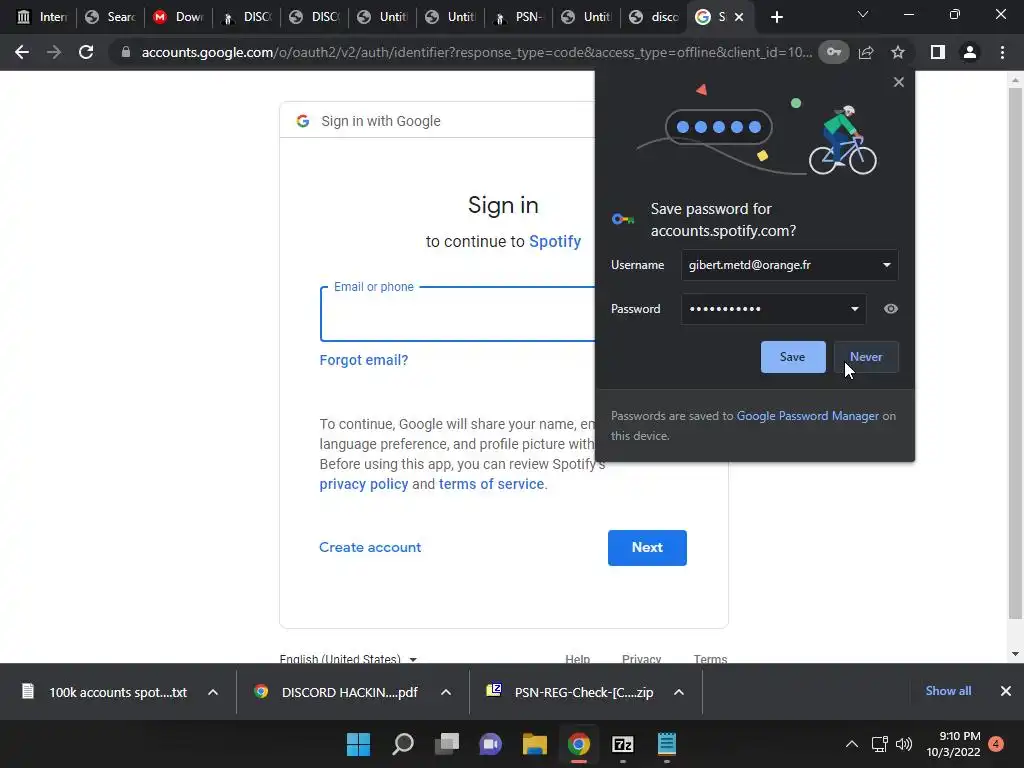Screen dimensions: 1024x768
Task: Open the privacy policy link
Action: tap(364, 485)
